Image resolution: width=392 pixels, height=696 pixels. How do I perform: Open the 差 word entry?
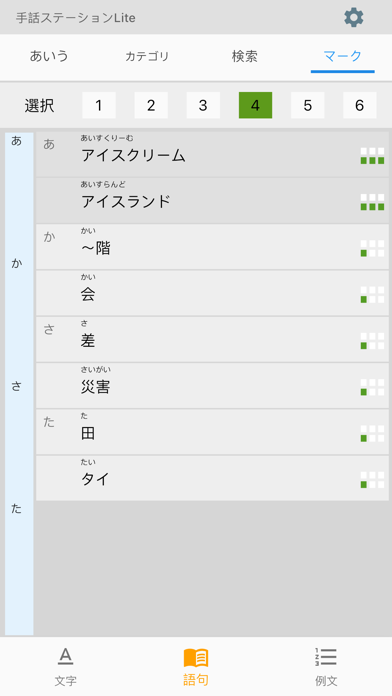tap(212, 340)
